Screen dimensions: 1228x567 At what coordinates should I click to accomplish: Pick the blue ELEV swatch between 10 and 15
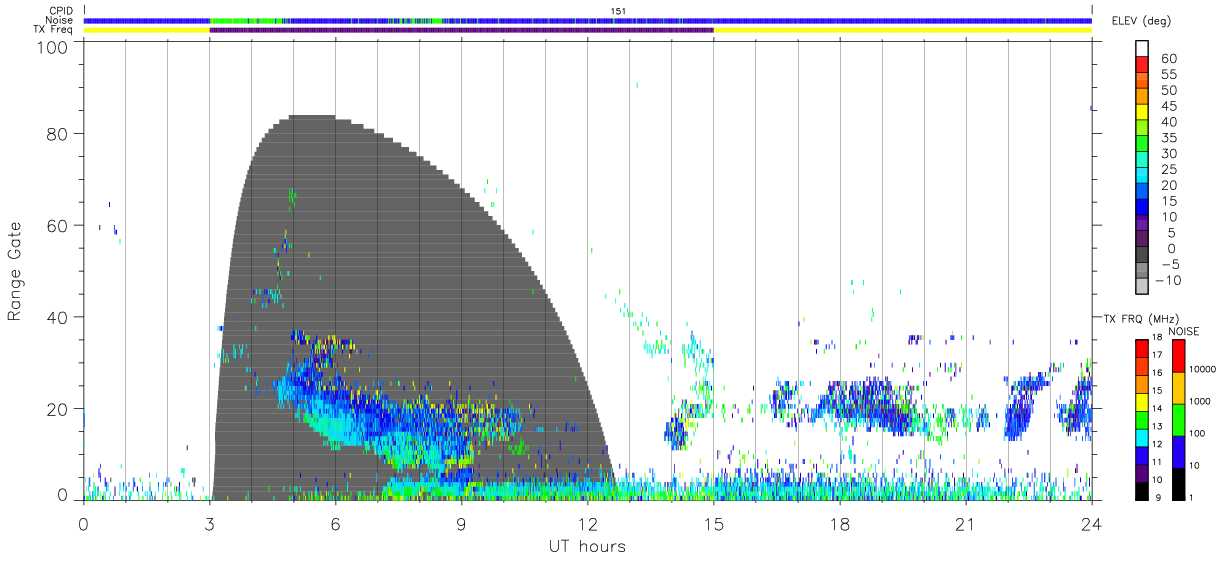pyautogui.click(x=1142, y=208)
